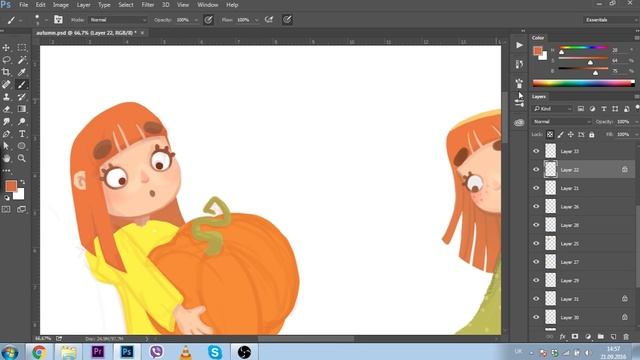This screenshot has width=640, height=360.
Task: Swap foreground and background colors
Action: tap(22, 182)
